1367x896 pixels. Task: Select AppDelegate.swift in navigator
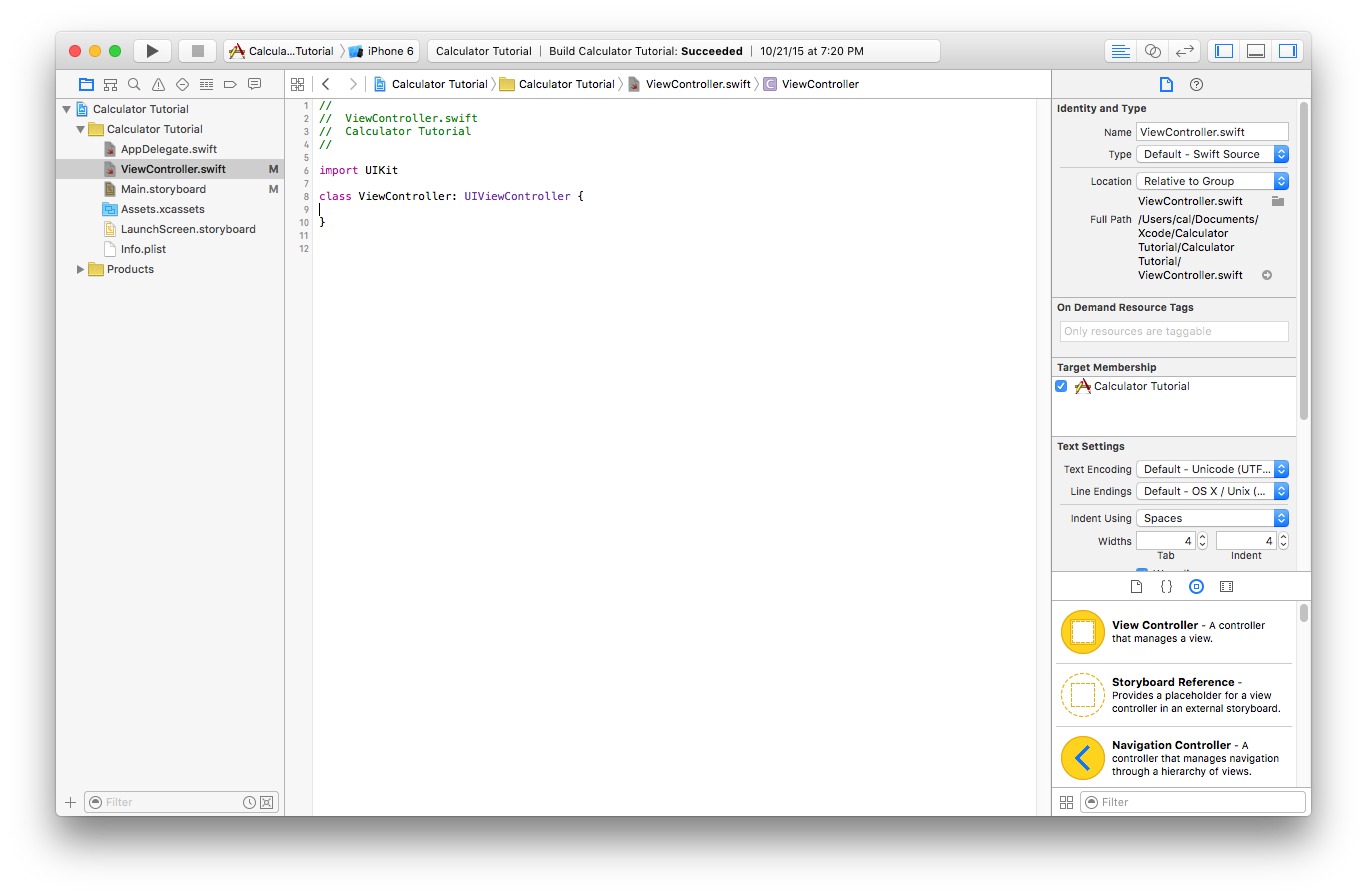point(170,149)
